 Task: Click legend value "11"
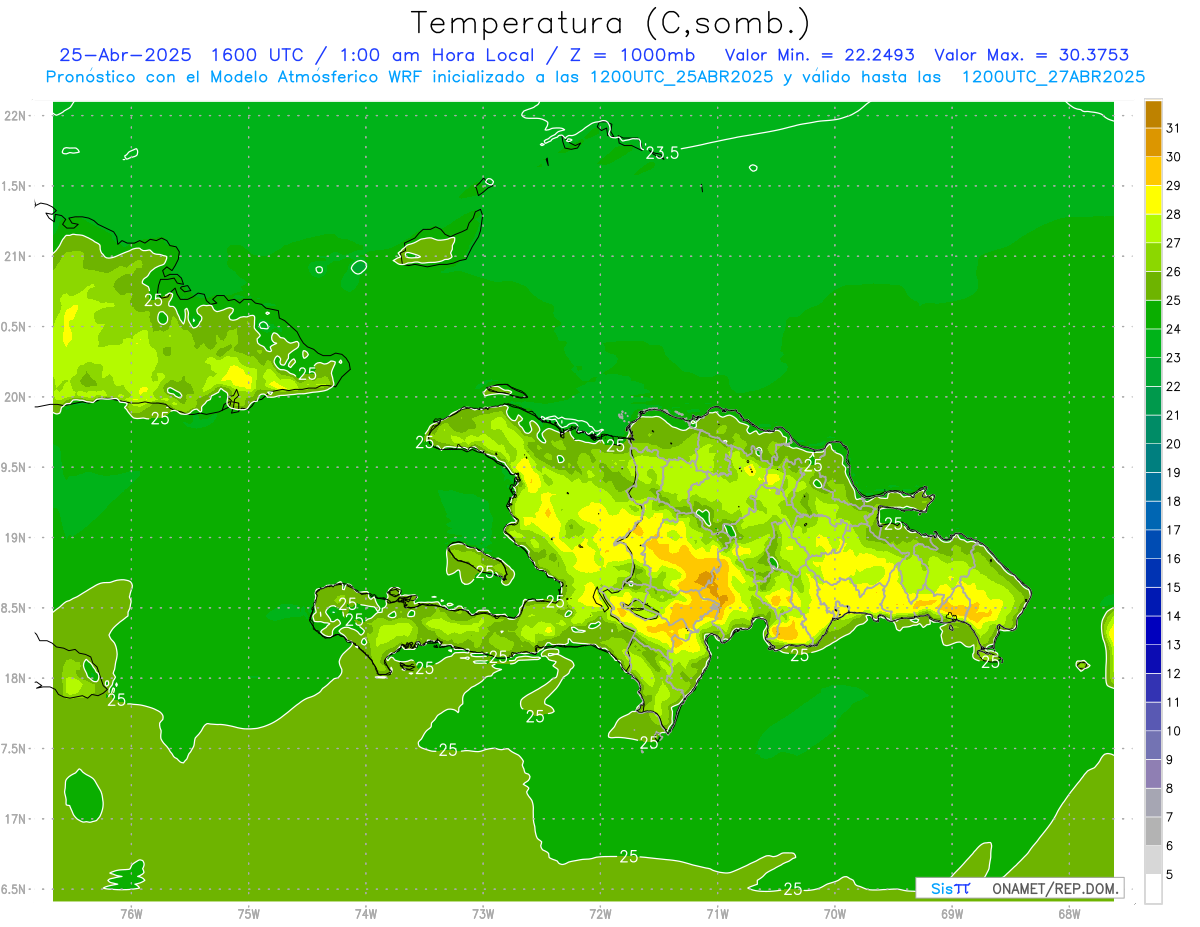[x=1173, y=702]
